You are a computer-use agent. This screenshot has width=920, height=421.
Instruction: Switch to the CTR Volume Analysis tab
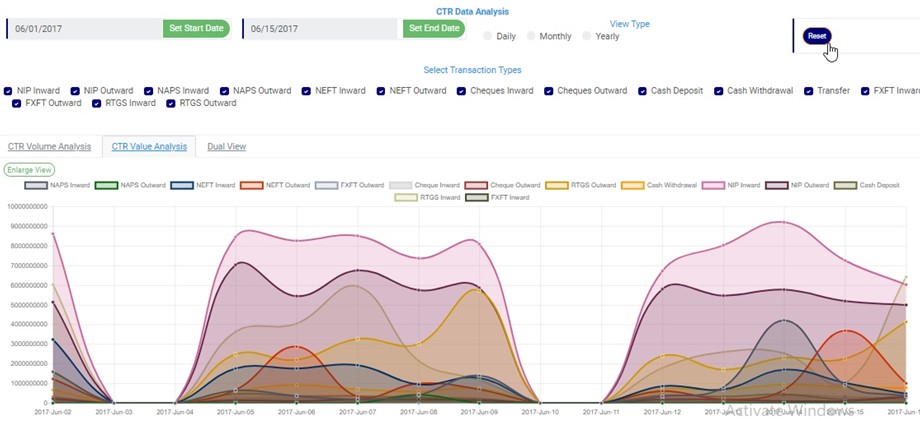click(49, 147)
